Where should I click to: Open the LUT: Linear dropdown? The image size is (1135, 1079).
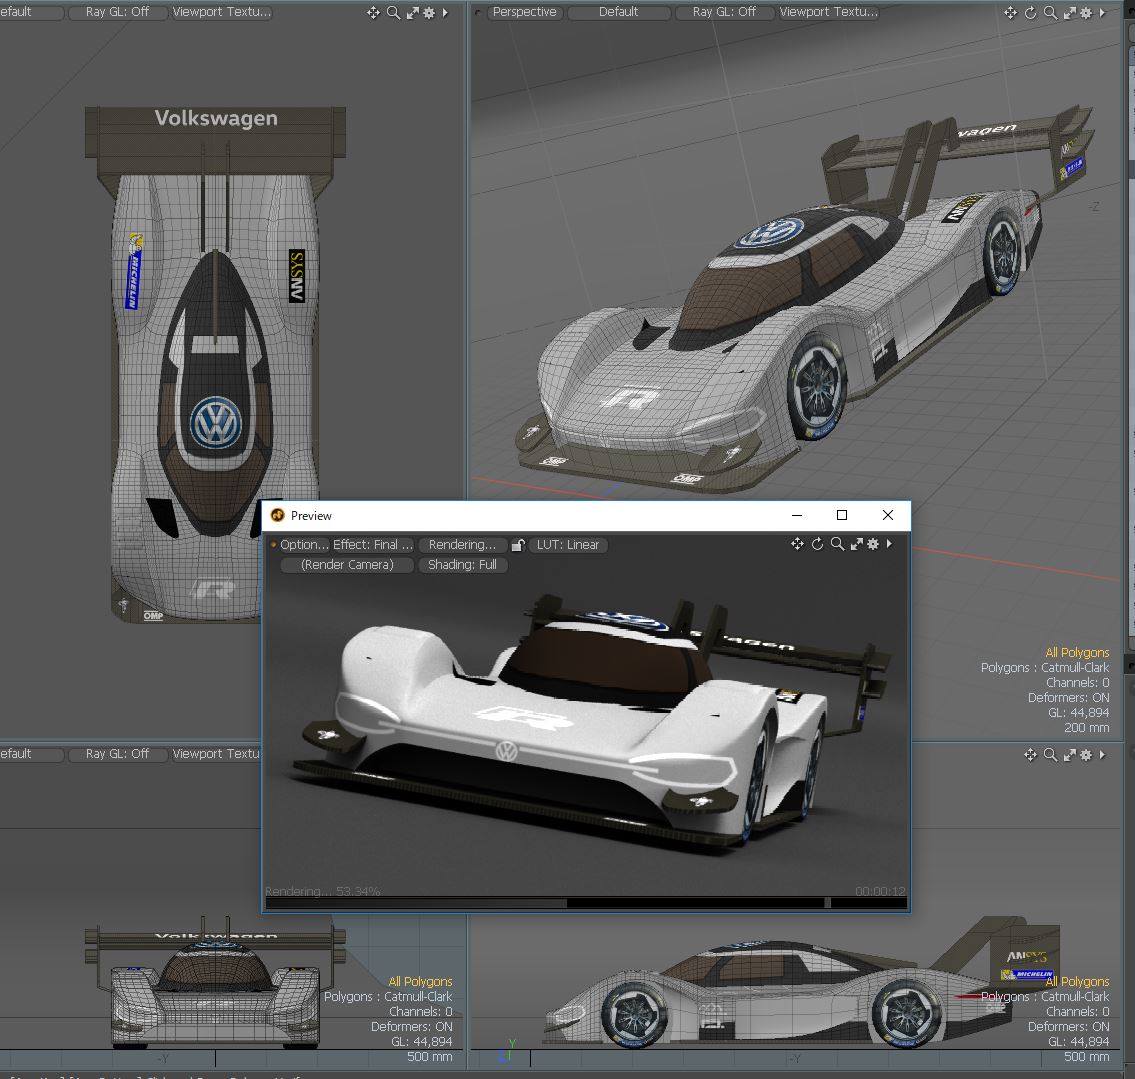pos(568,545)
